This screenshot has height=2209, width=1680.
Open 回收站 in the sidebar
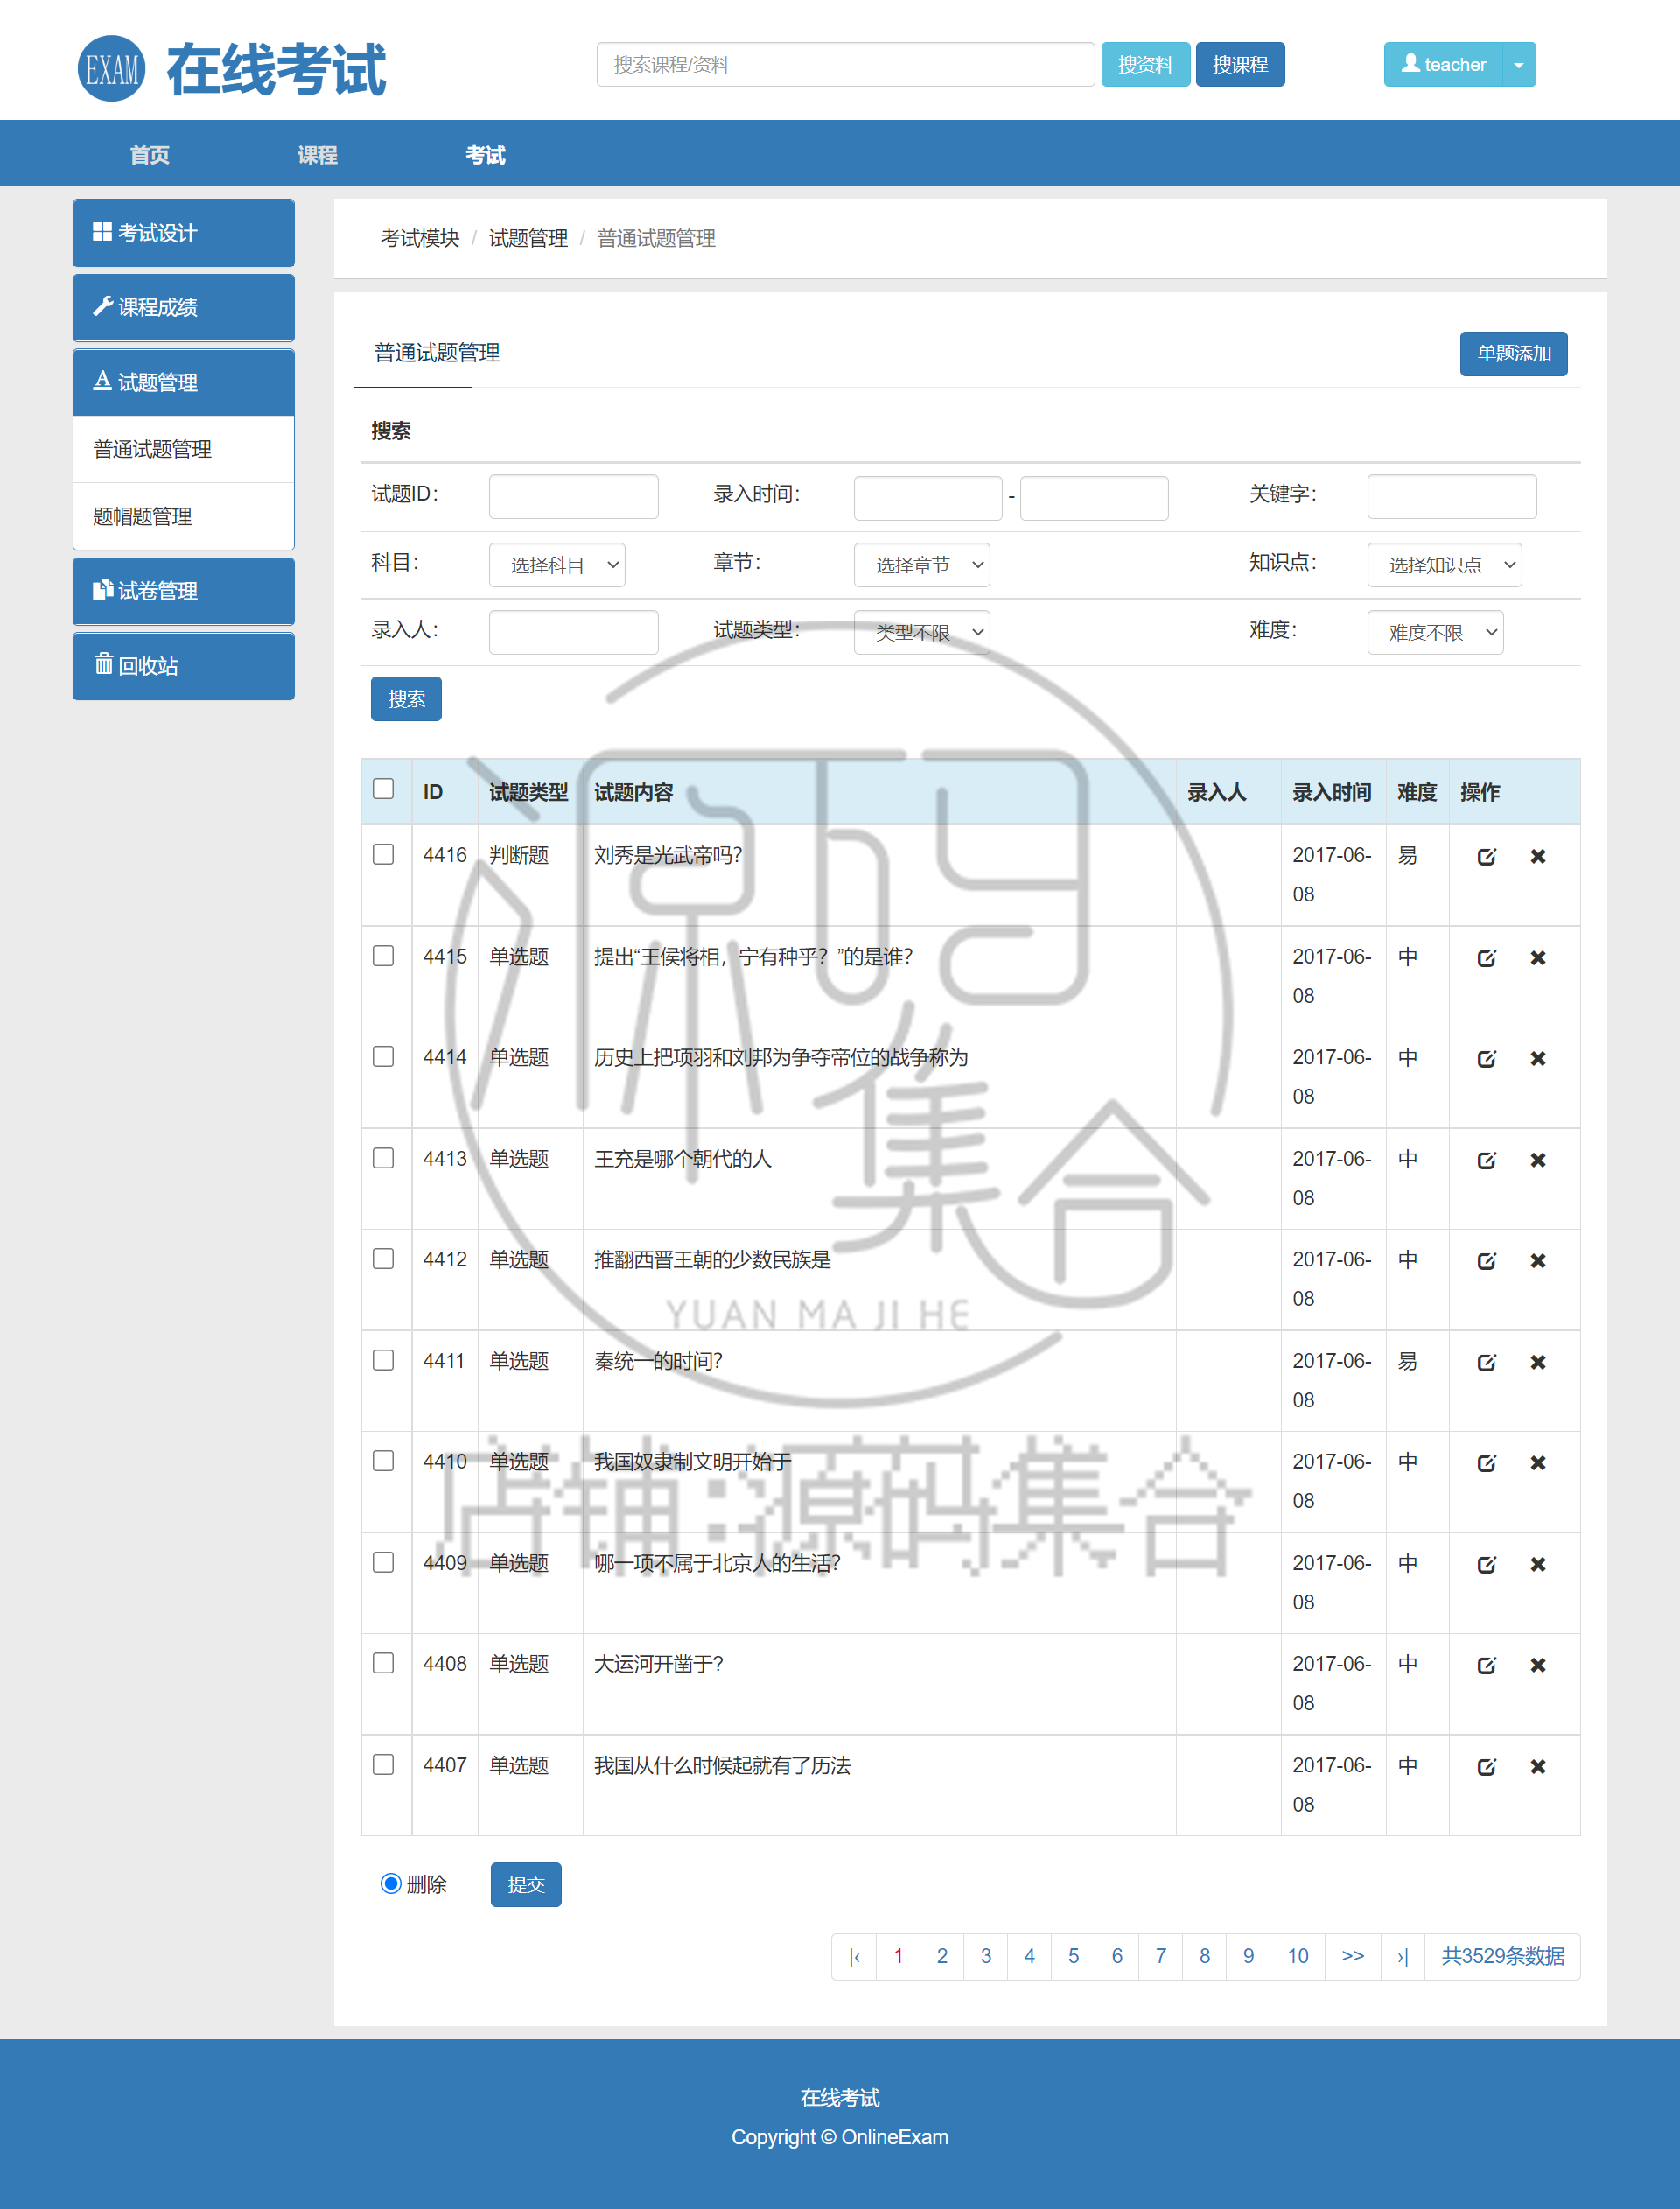click(183, 666)
